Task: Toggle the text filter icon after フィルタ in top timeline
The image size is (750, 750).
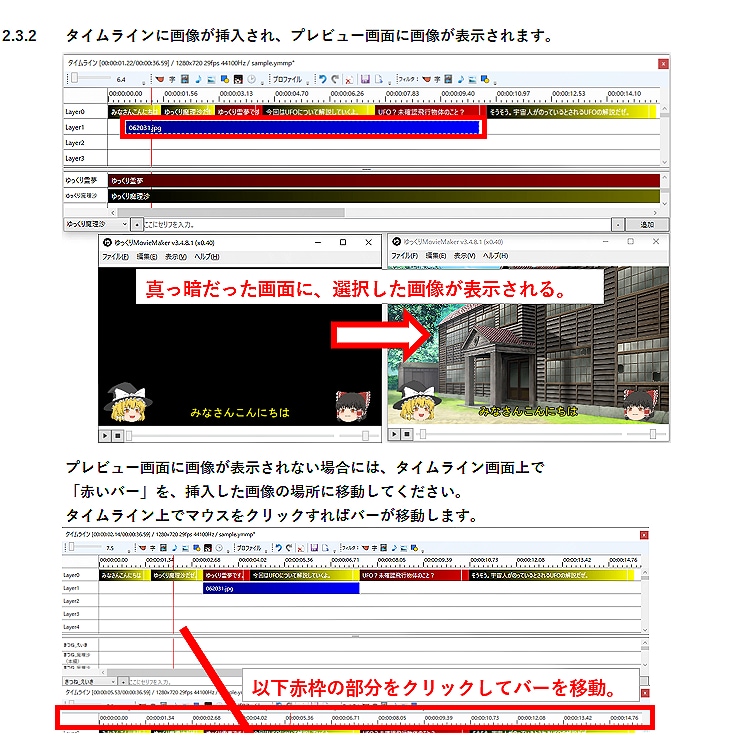Action: [x=437, y=79]
